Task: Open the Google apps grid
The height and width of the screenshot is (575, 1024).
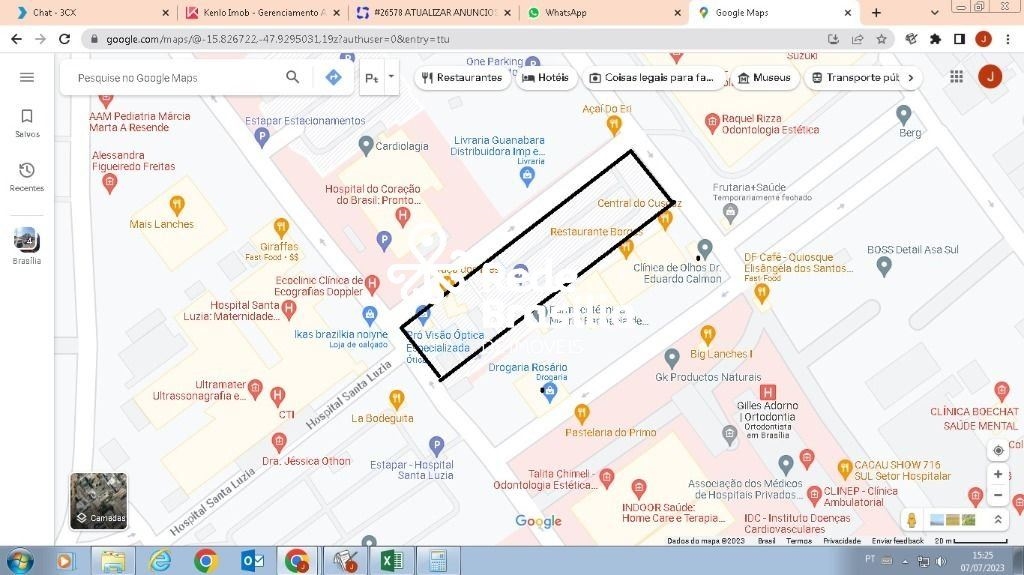Action: tap(957, 77)
